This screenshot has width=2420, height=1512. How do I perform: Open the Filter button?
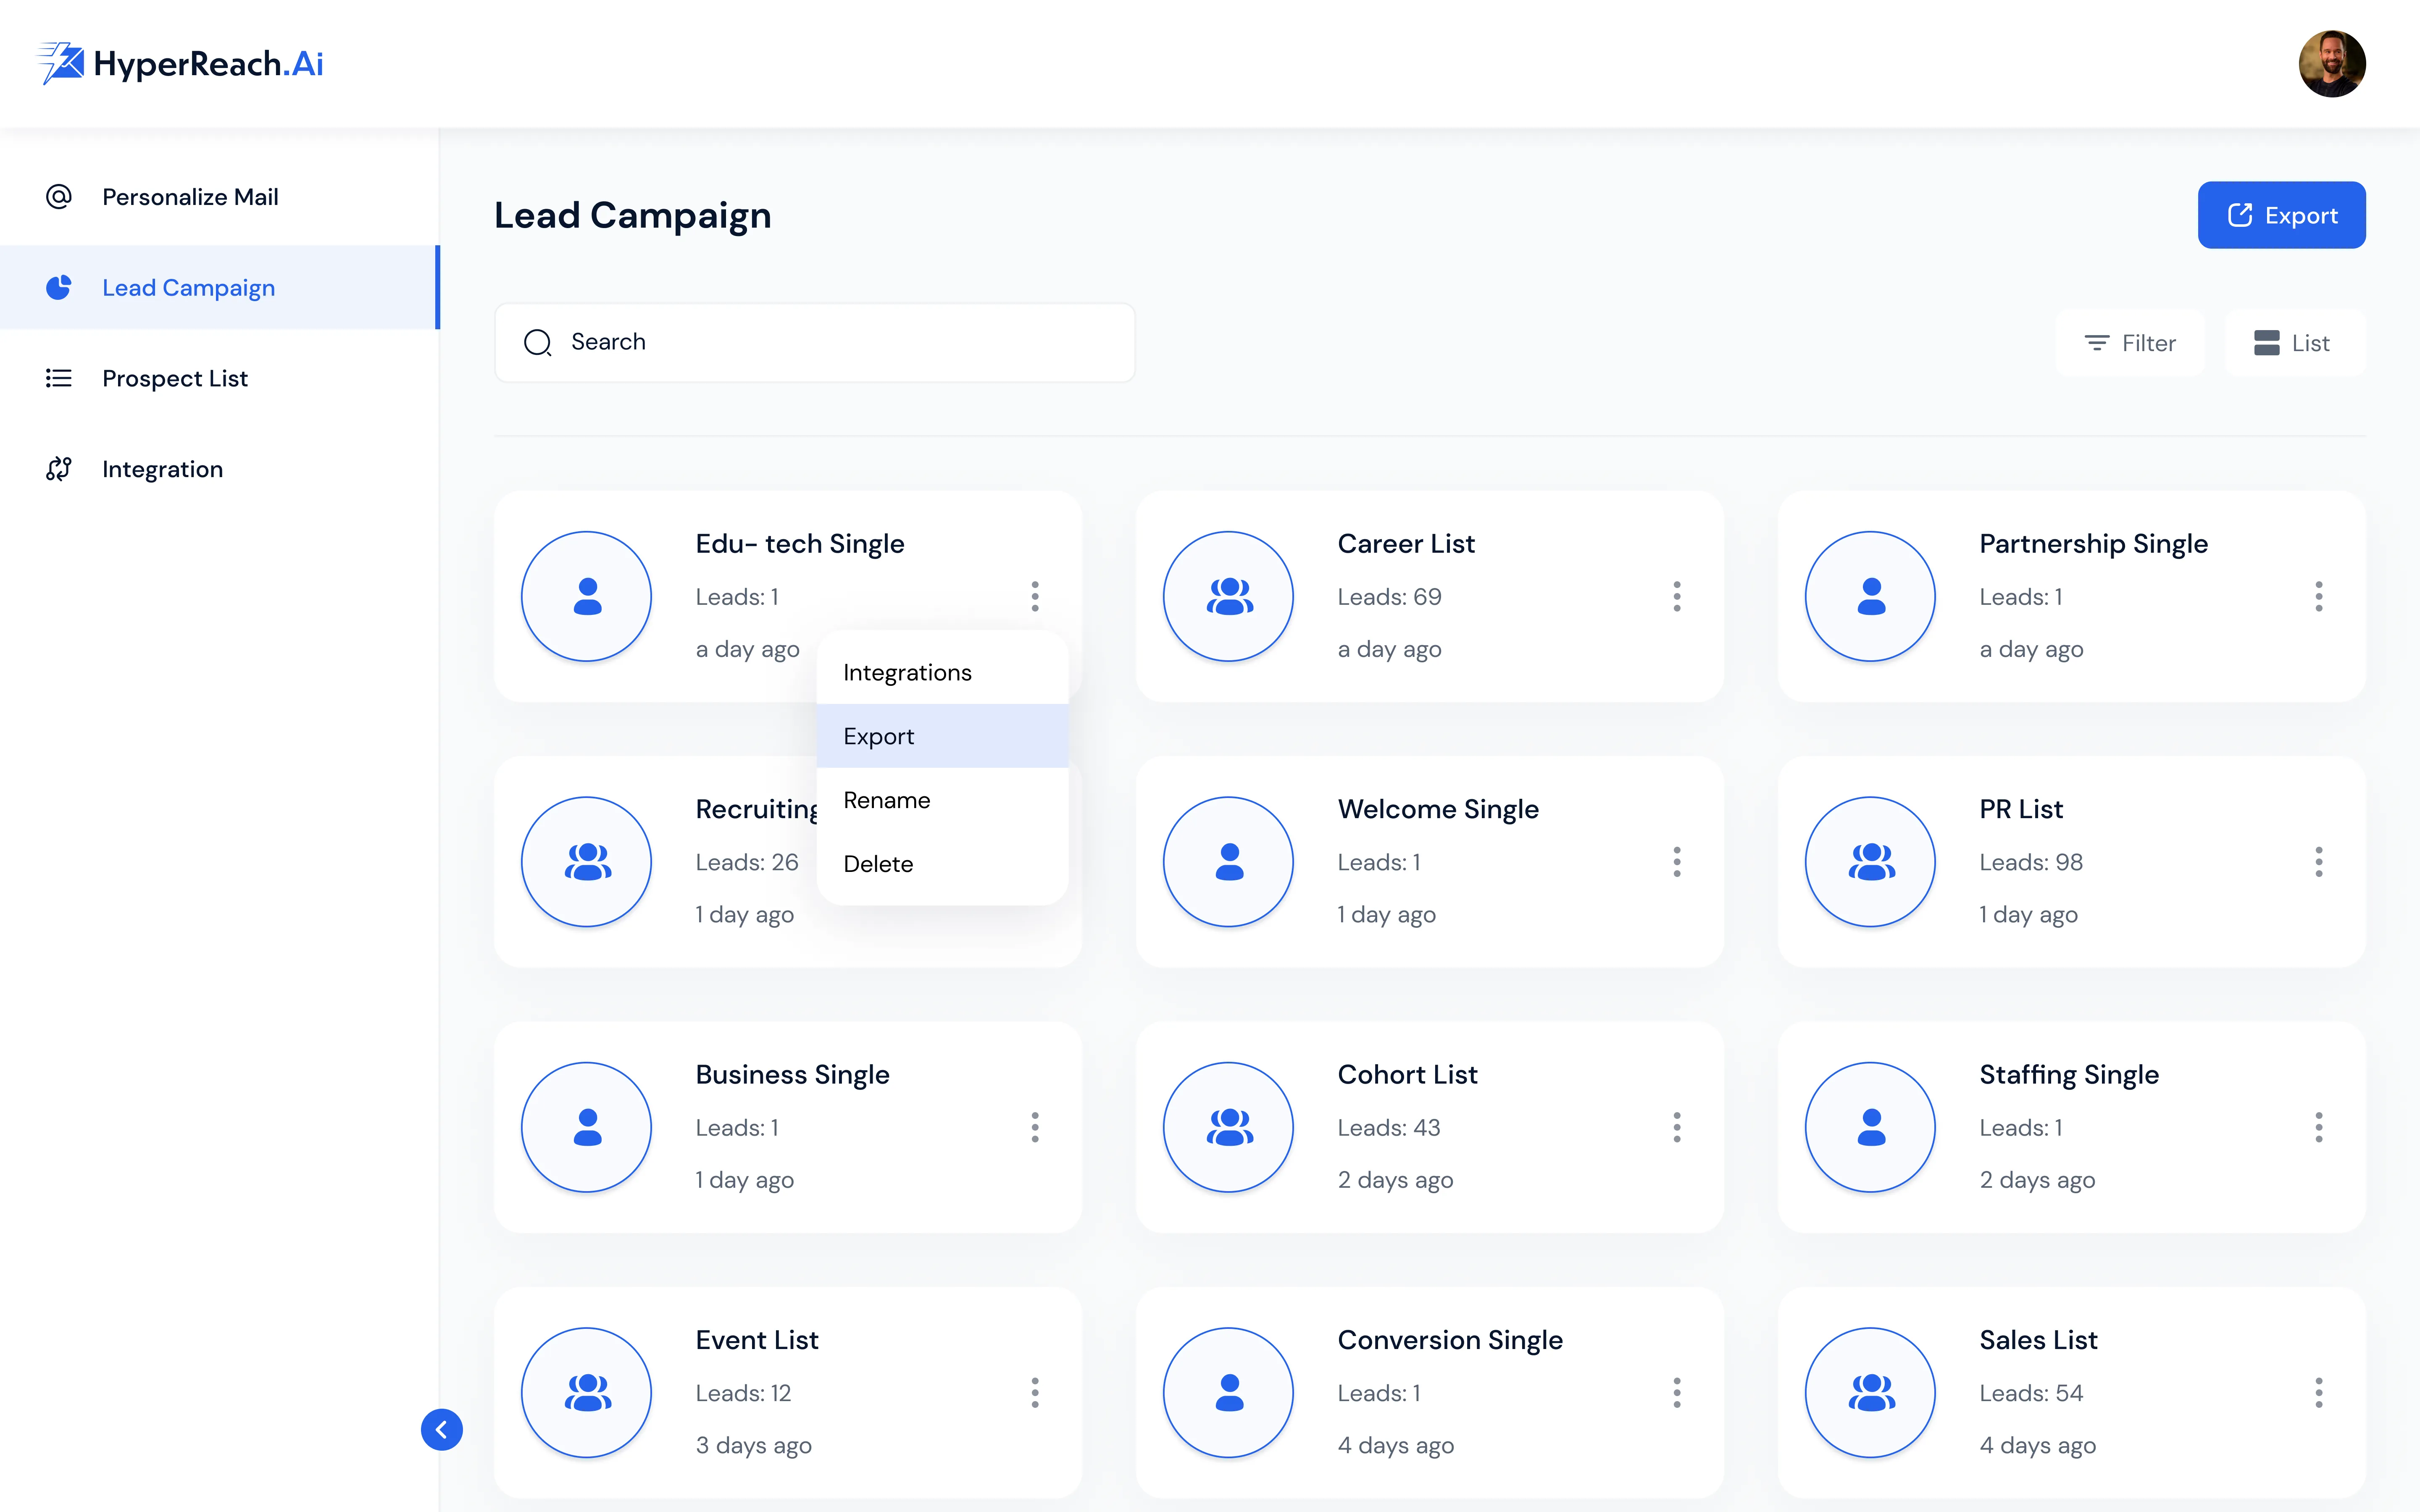point(2130,343)
